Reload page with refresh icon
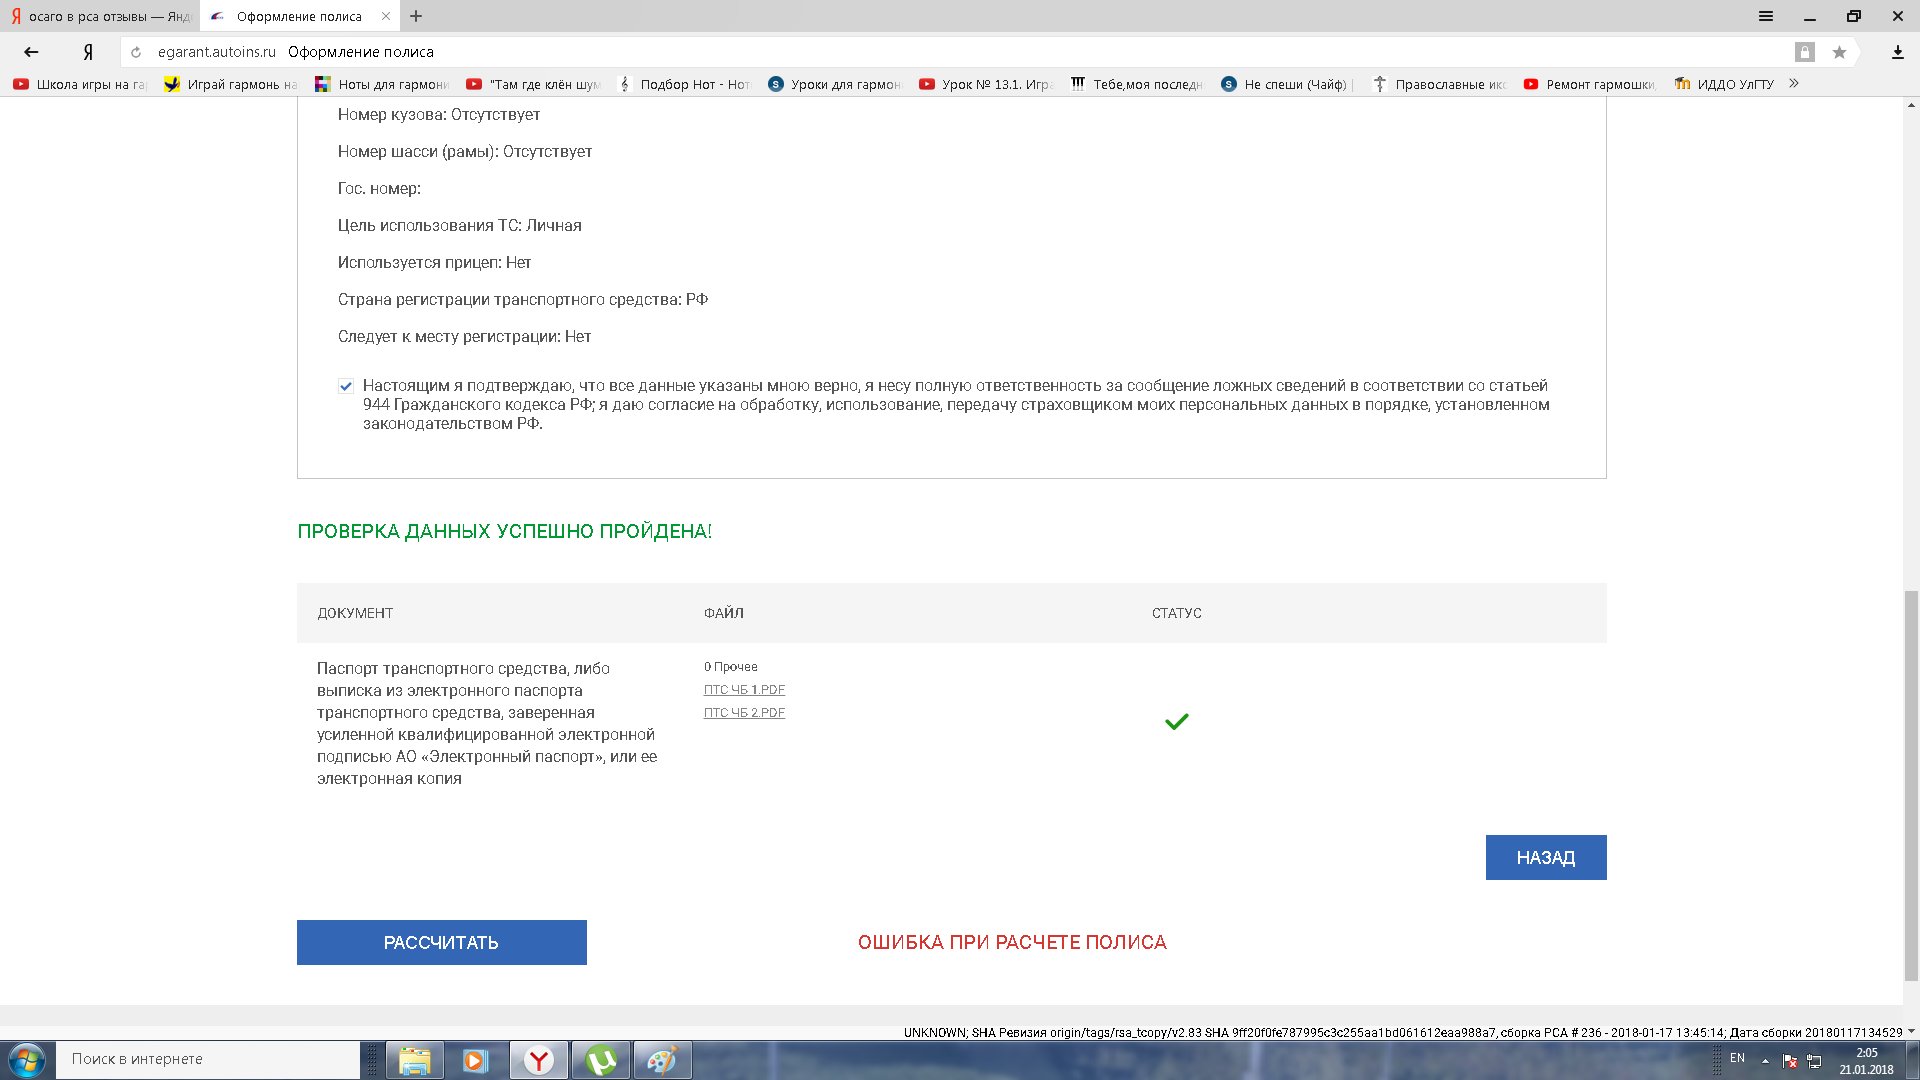This screenshot has width=1920, height=1080. pos(136,52)
